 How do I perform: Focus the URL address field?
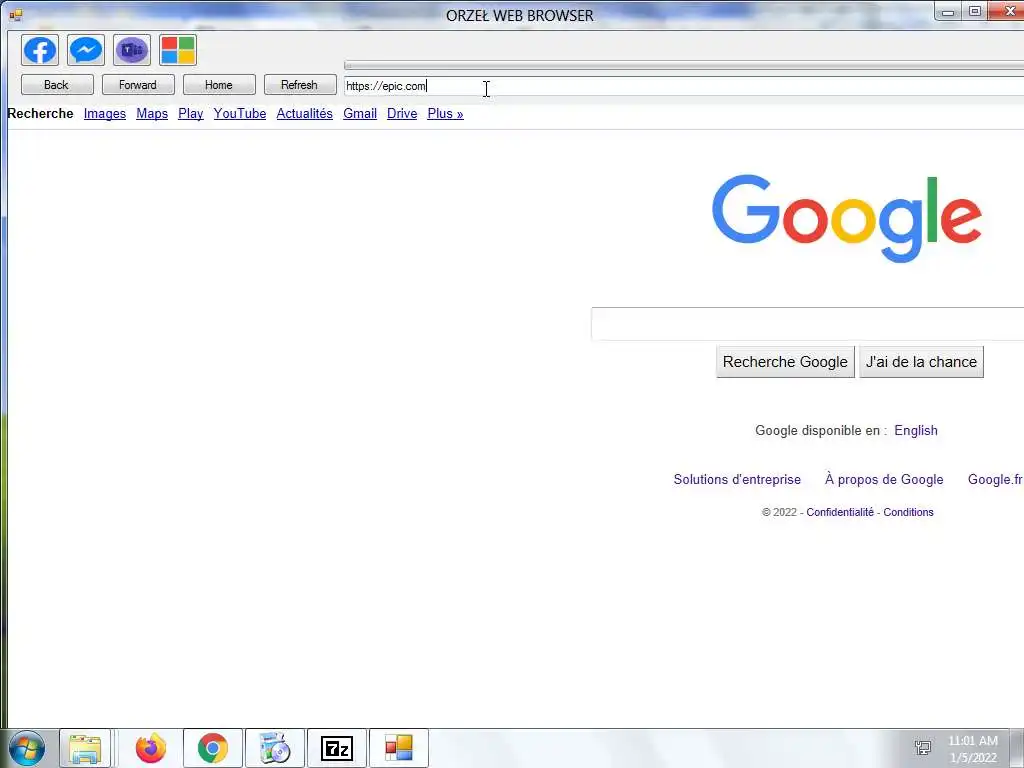coord(684,86)
